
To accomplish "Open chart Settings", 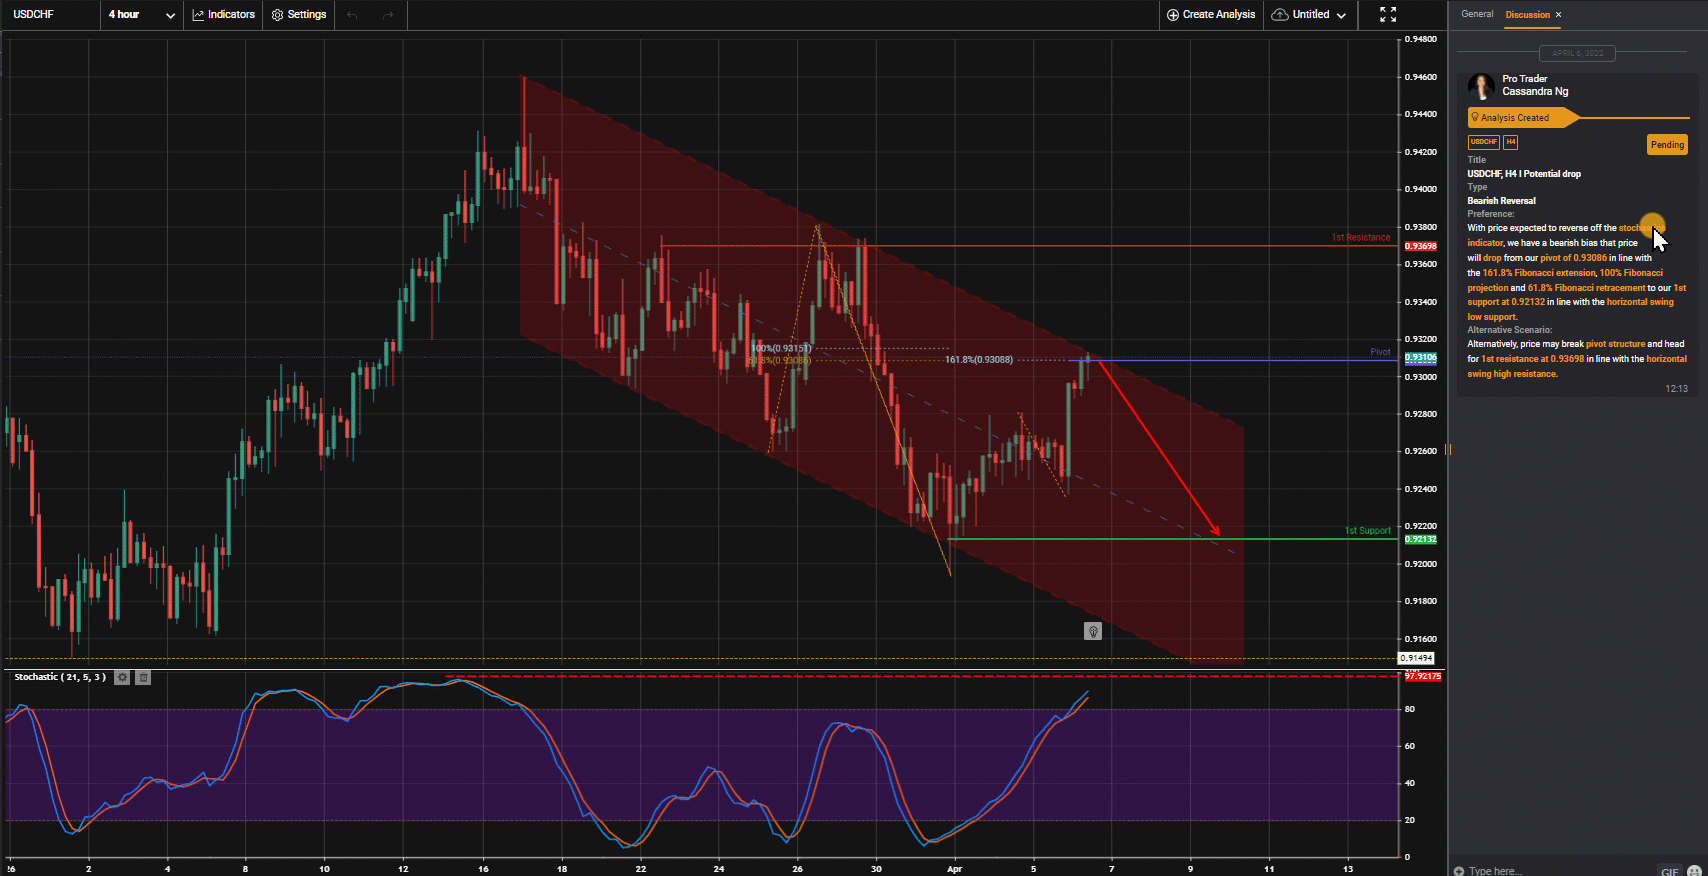I will 299,14.
